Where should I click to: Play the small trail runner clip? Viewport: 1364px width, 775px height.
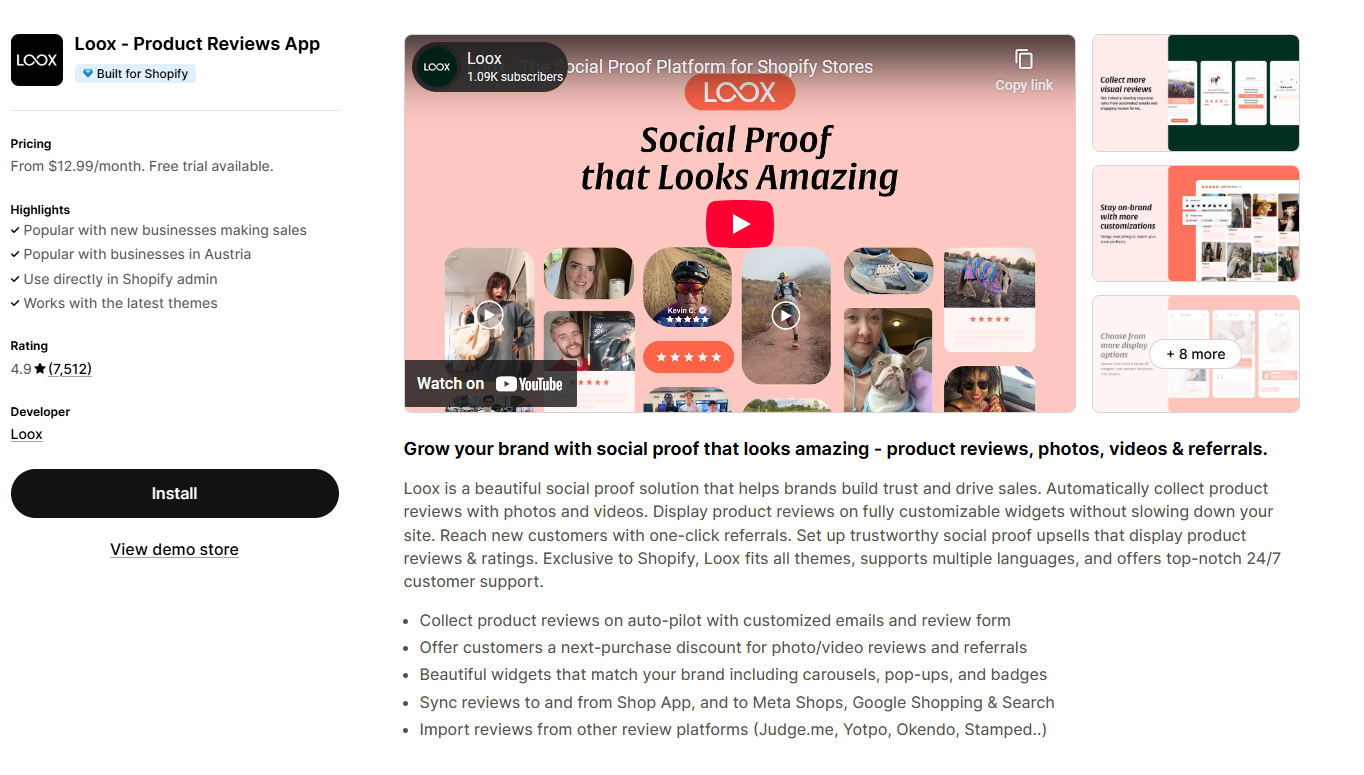(x=786, y=316)
